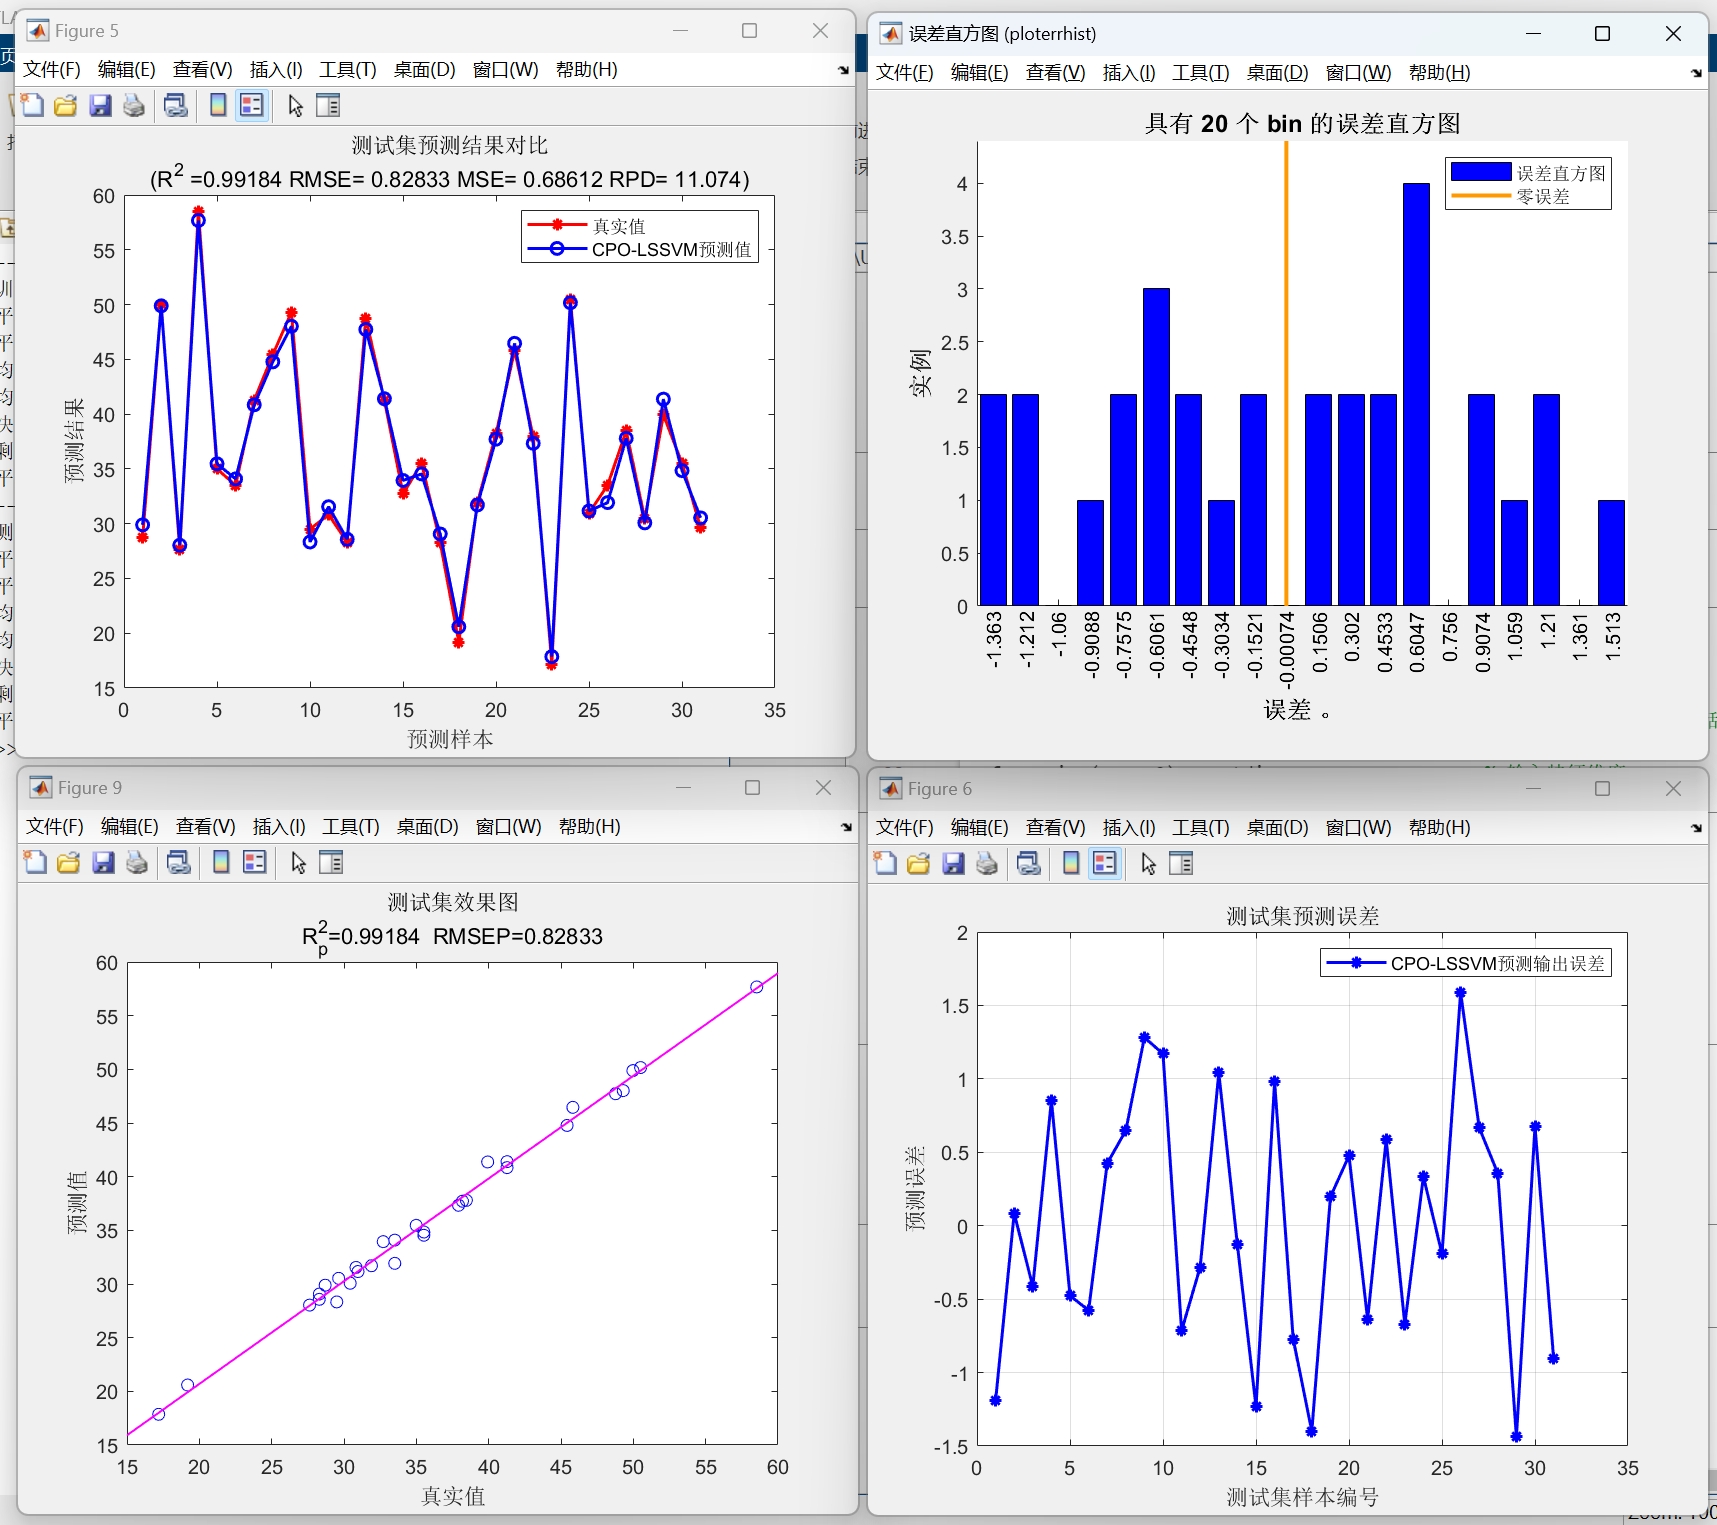Image resolution: width=1717 pixels, height=1525 pixels.
Task: Open Property Inspector icon in Figure 6
Action: (1181, 863)
